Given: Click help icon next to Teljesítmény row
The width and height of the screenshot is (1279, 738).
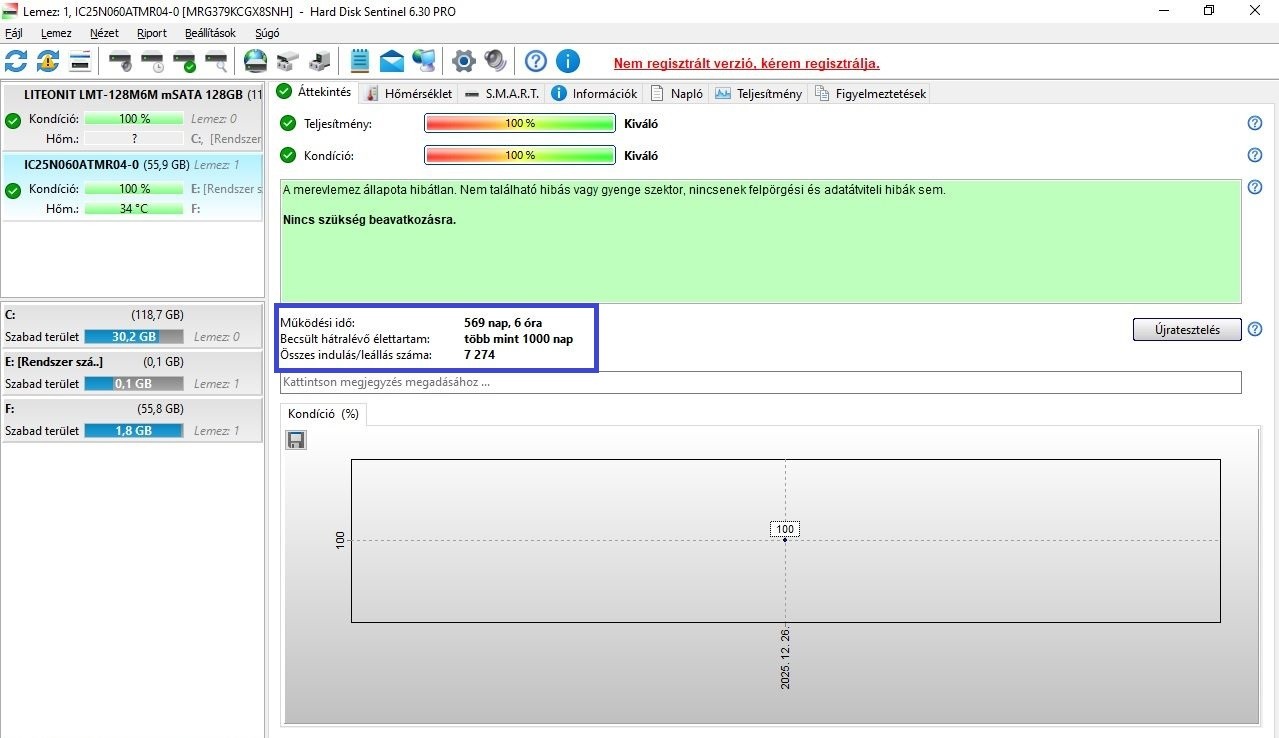Looking at the screenshot, I should tap(1255, 123).
